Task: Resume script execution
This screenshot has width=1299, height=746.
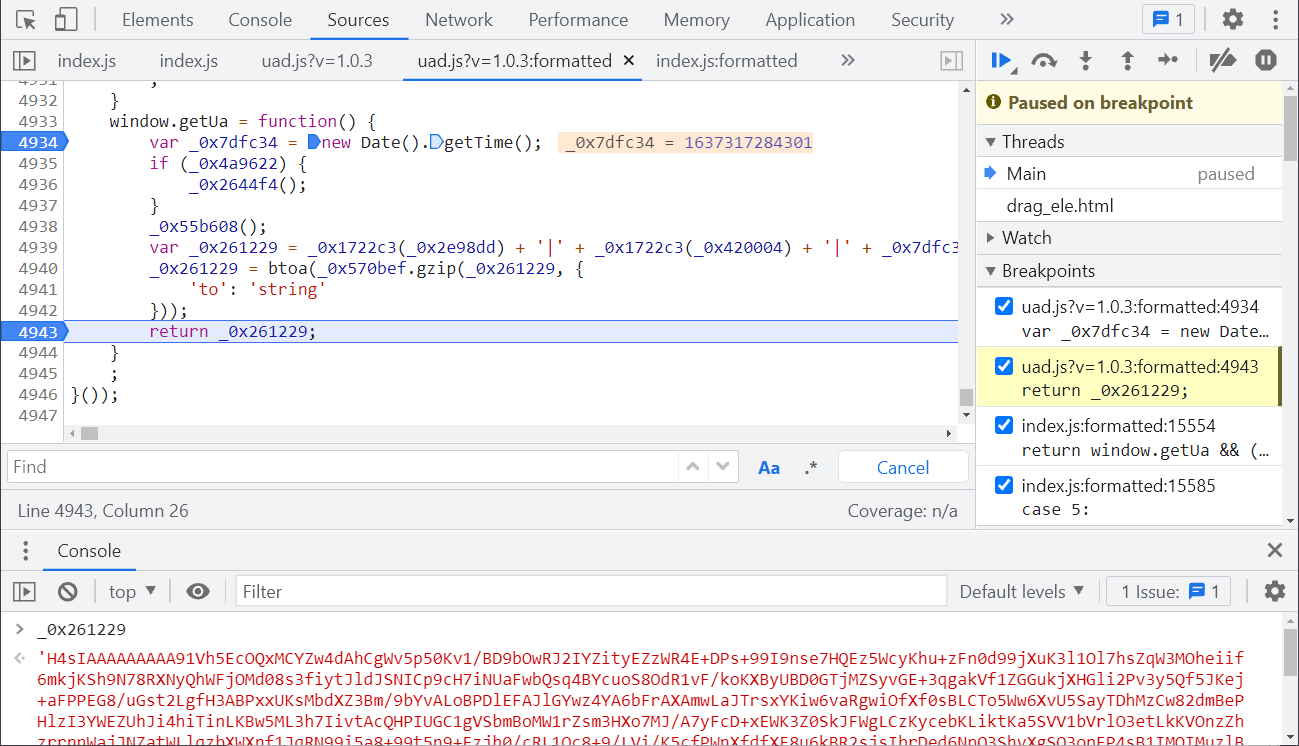Action: (1002, 61)
